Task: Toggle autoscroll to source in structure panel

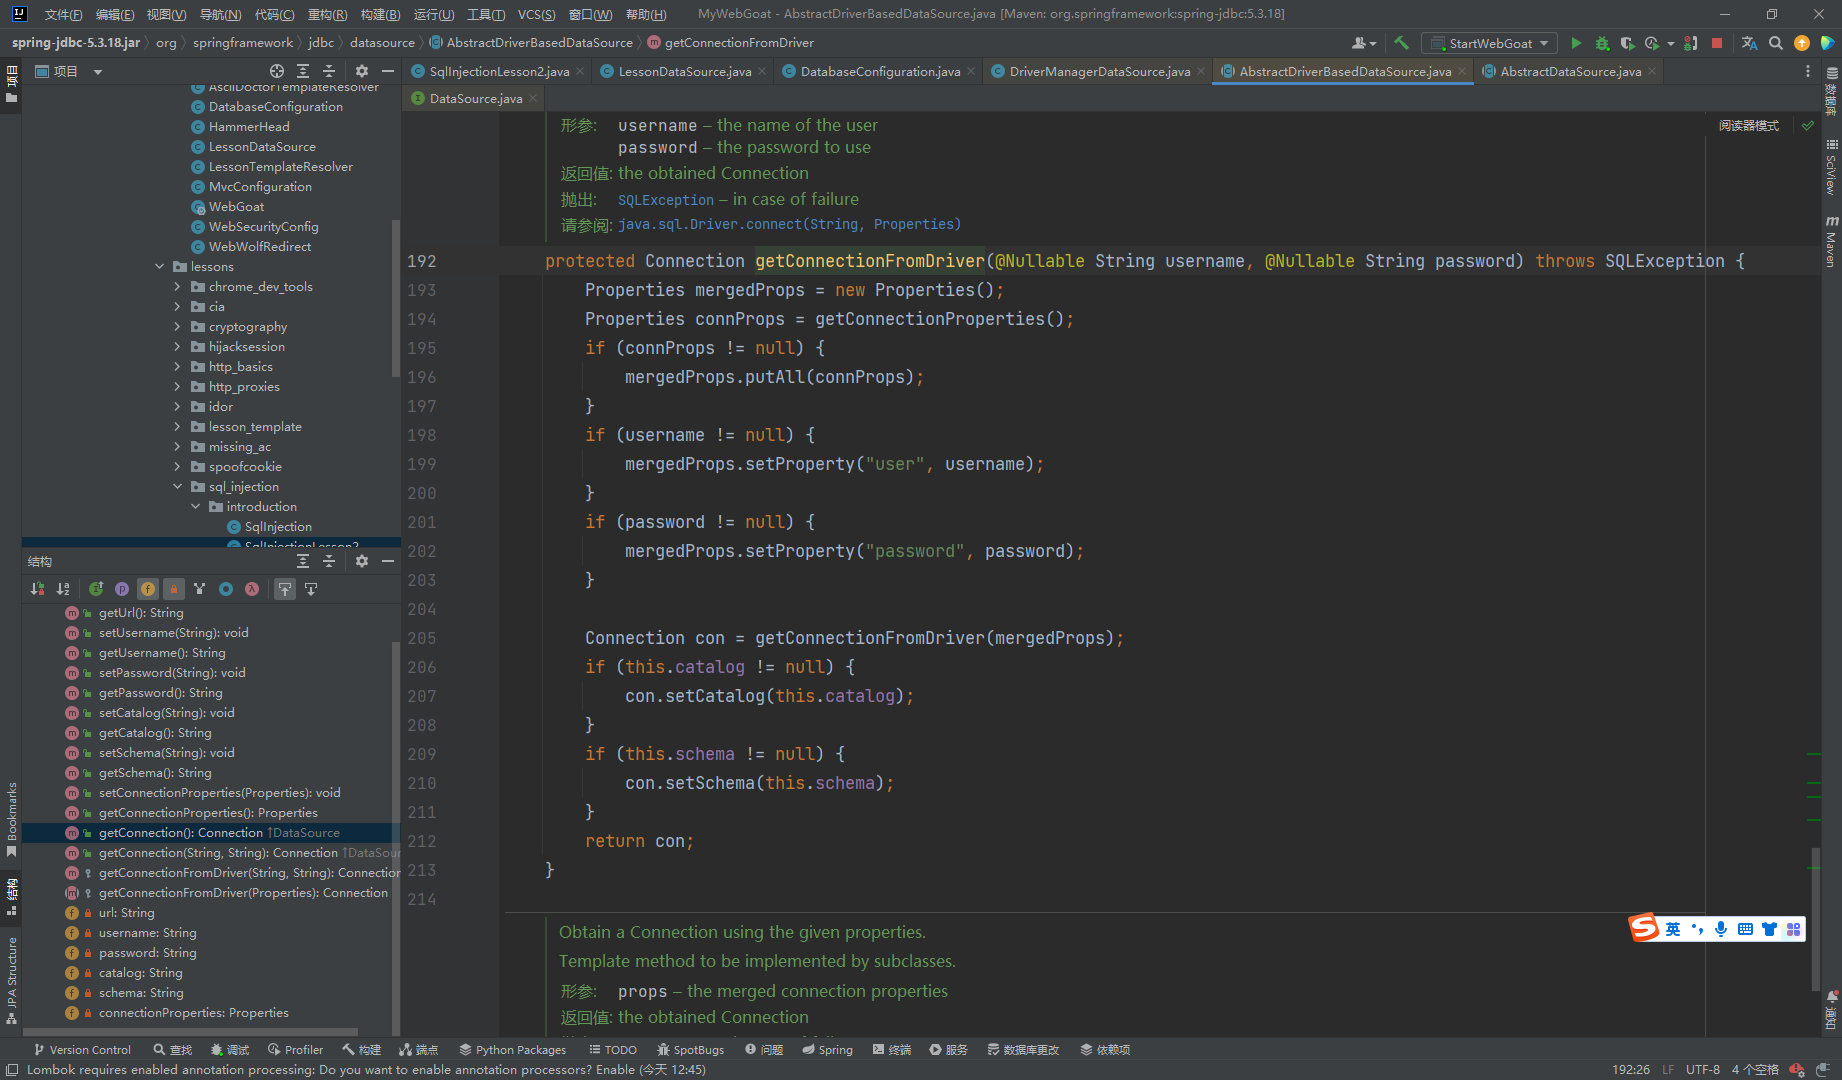Action: click(x=285, y=589)
